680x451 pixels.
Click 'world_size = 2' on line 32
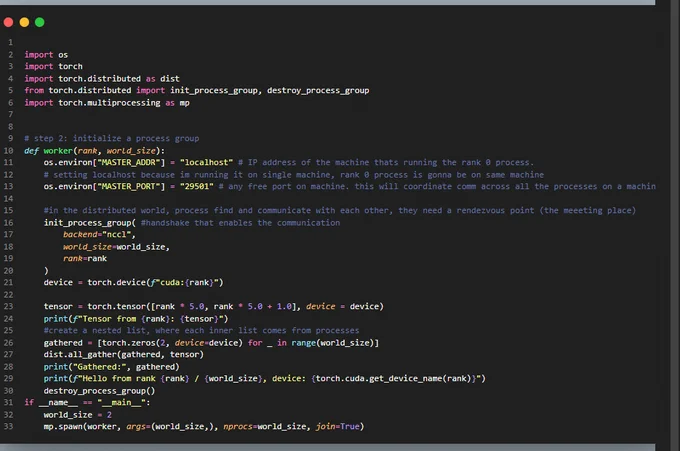[78, 415]
